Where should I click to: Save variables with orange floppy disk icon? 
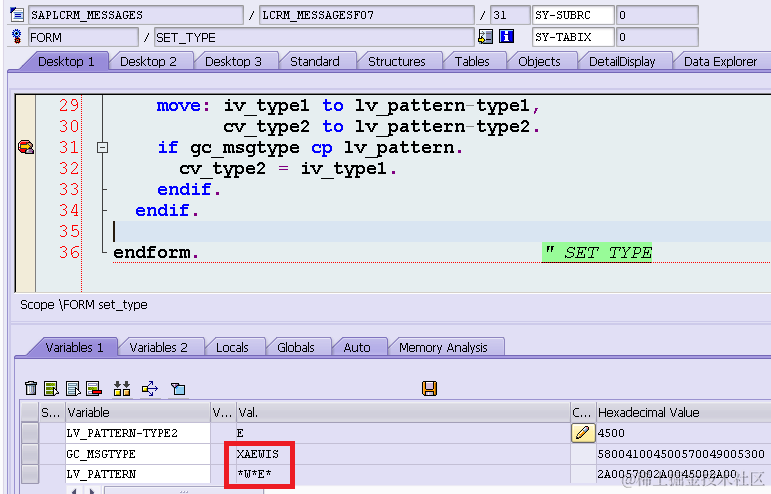[x=429, y=388]
